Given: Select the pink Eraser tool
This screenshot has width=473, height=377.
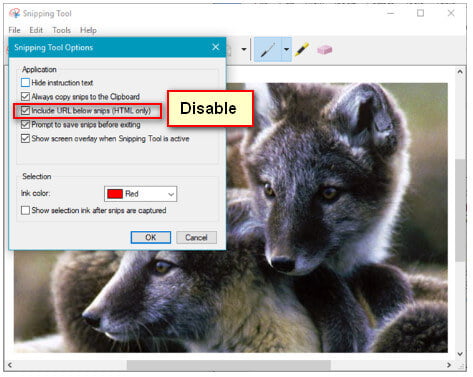Looking at the screenshot, I should (x=324, y=50).
